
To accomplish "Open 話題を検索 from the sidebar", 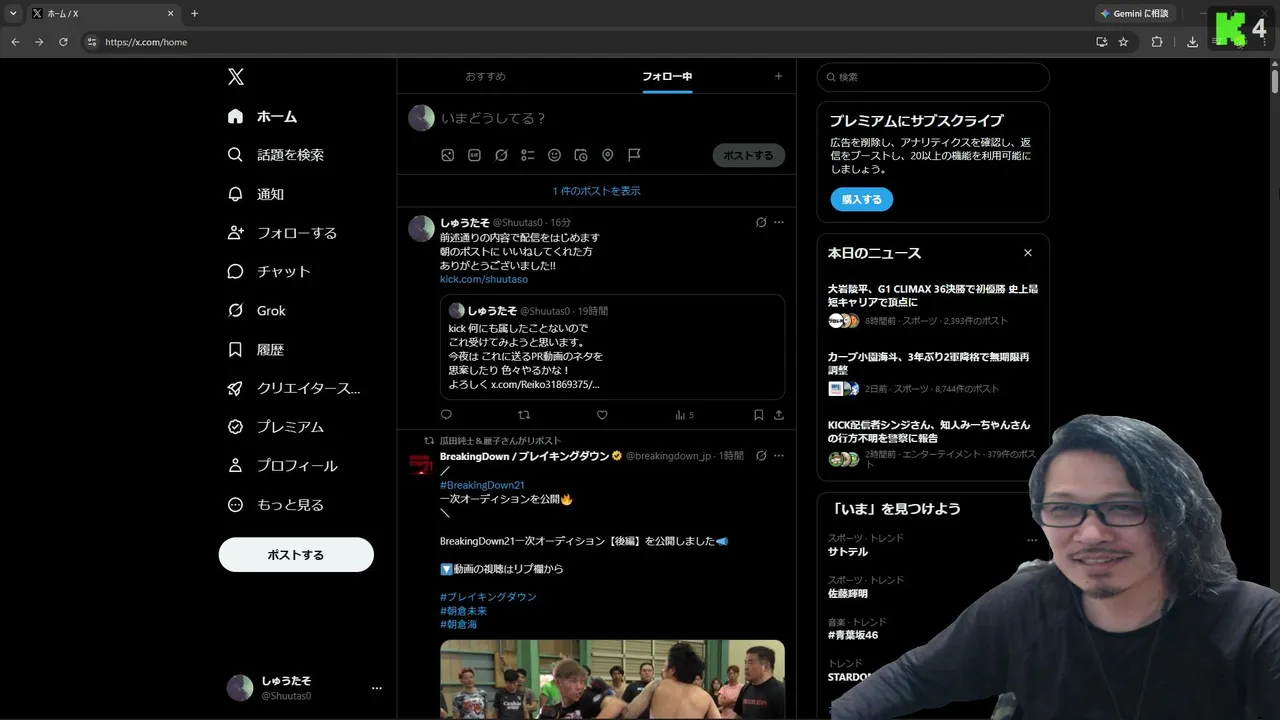I will coord(275,155).
